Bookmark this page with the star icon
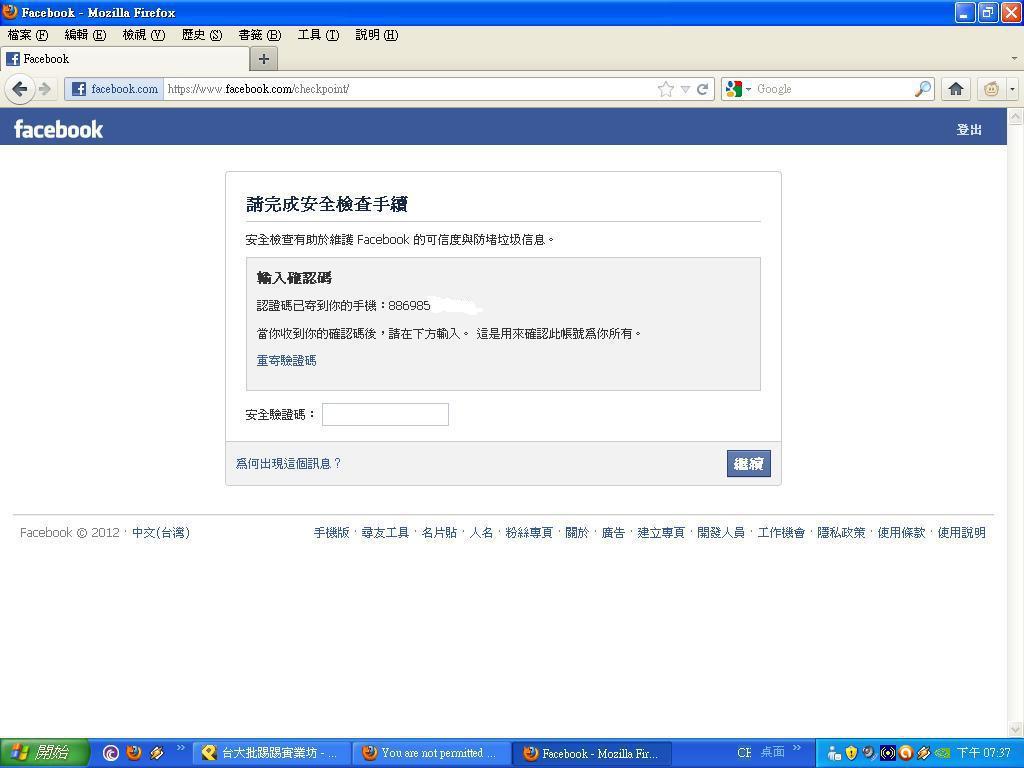Screen dimensions: 1024x768 tap(665, 89)
